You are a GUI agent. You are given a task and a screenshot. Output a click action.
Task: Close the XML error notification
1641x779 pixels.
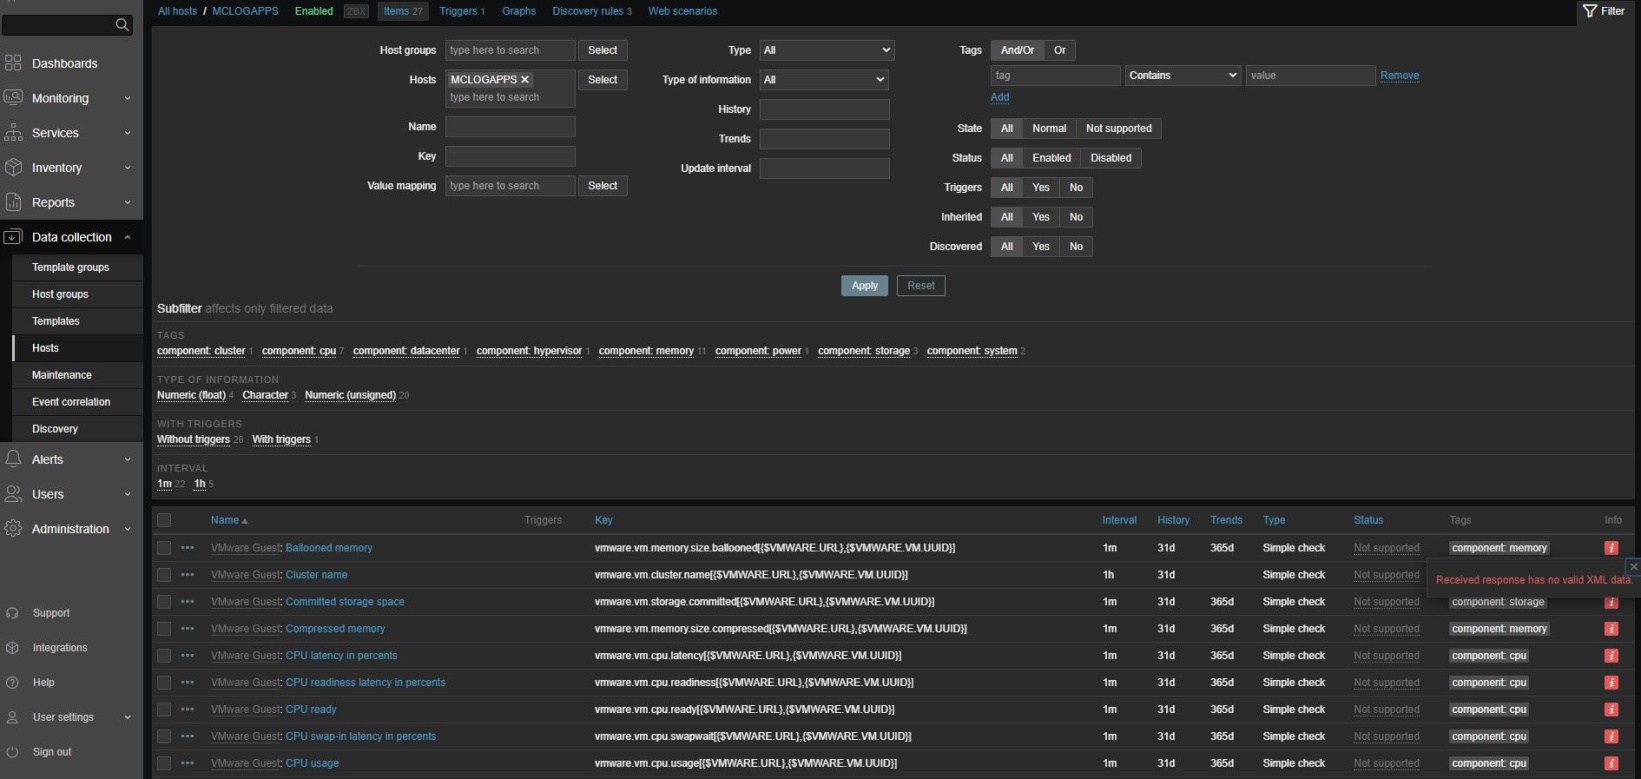coord(1633,567)
